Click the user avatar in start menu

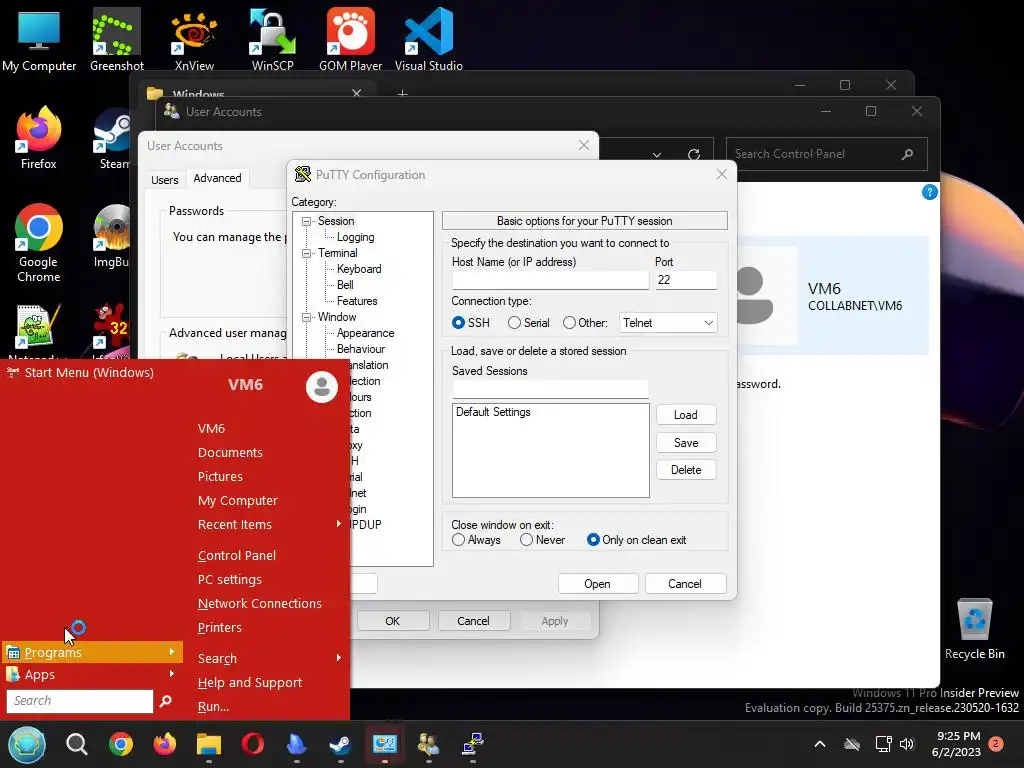pos(321,387)
